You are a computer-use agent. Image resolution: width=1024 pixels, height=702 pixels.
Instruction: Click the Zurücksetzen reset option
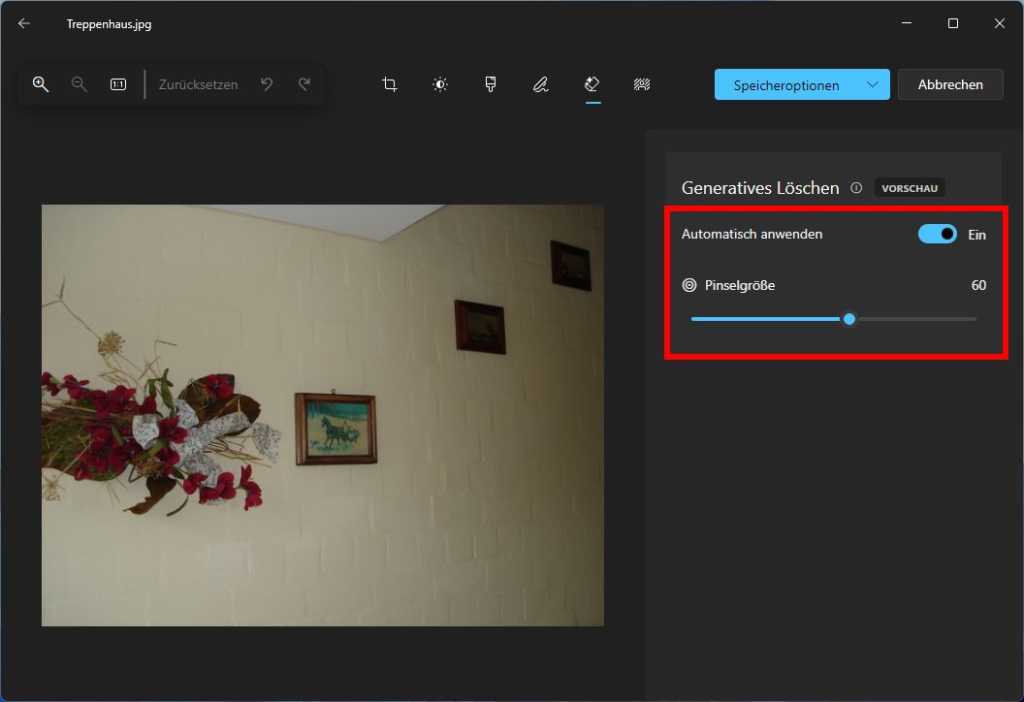pyautogui.click(x=198, y=84)
